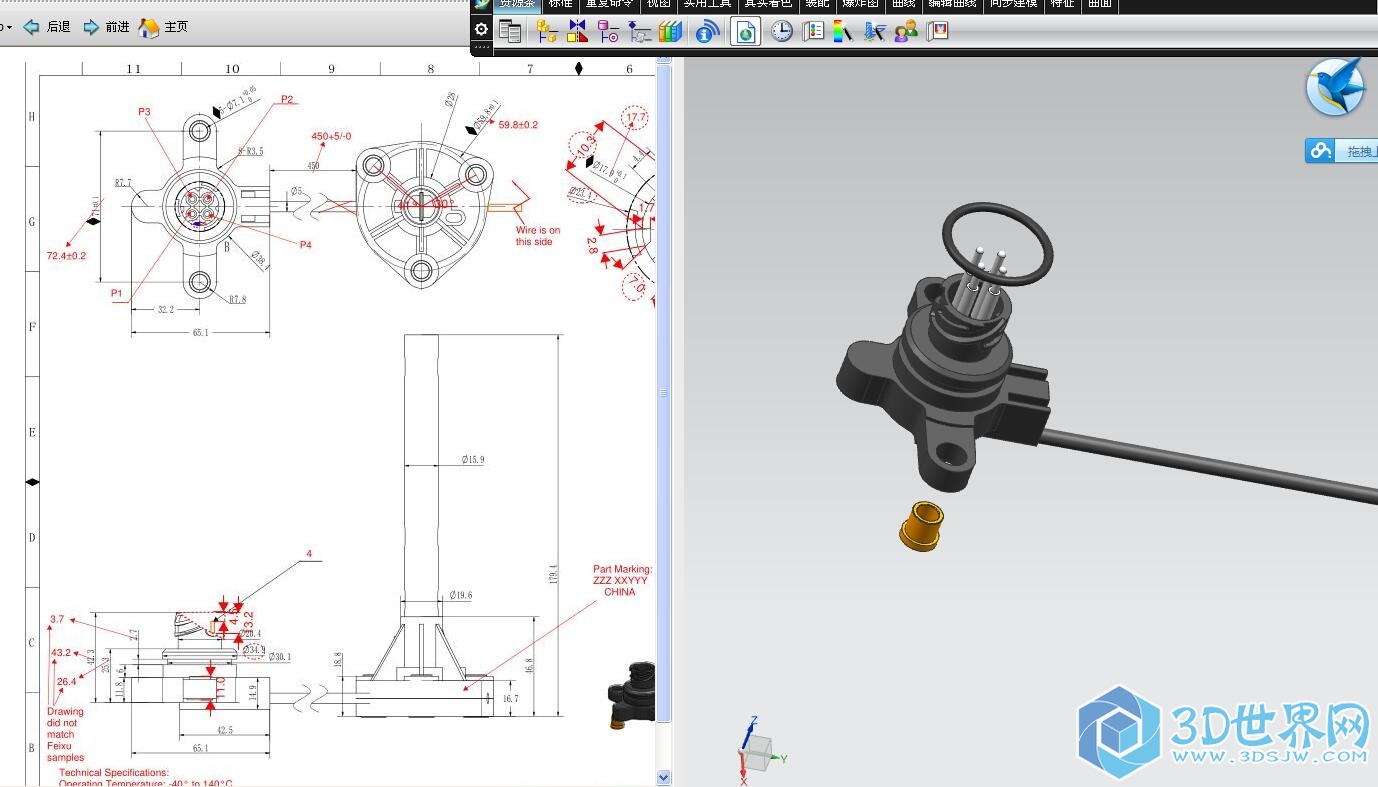1378x787 pixels.
Task: Click the 'Part Marking: ZZZ XXYYY CHINA' annotation
Action: [x=620, y=581]
